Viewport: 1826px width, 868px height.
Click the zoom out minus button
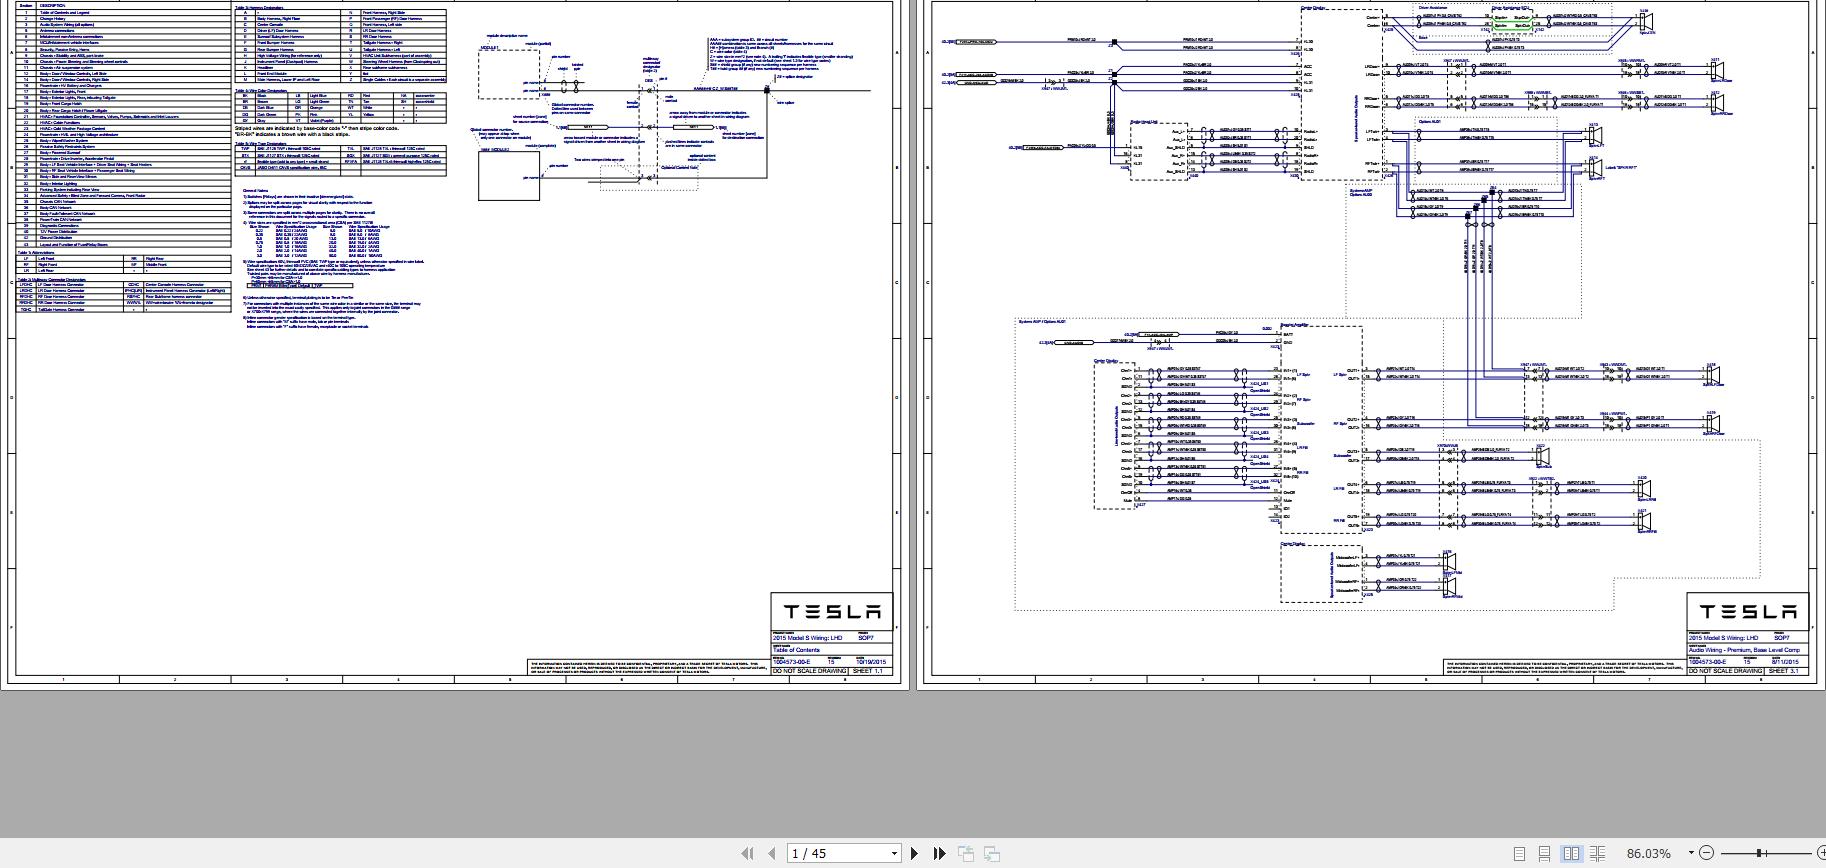click(1707, 853)
